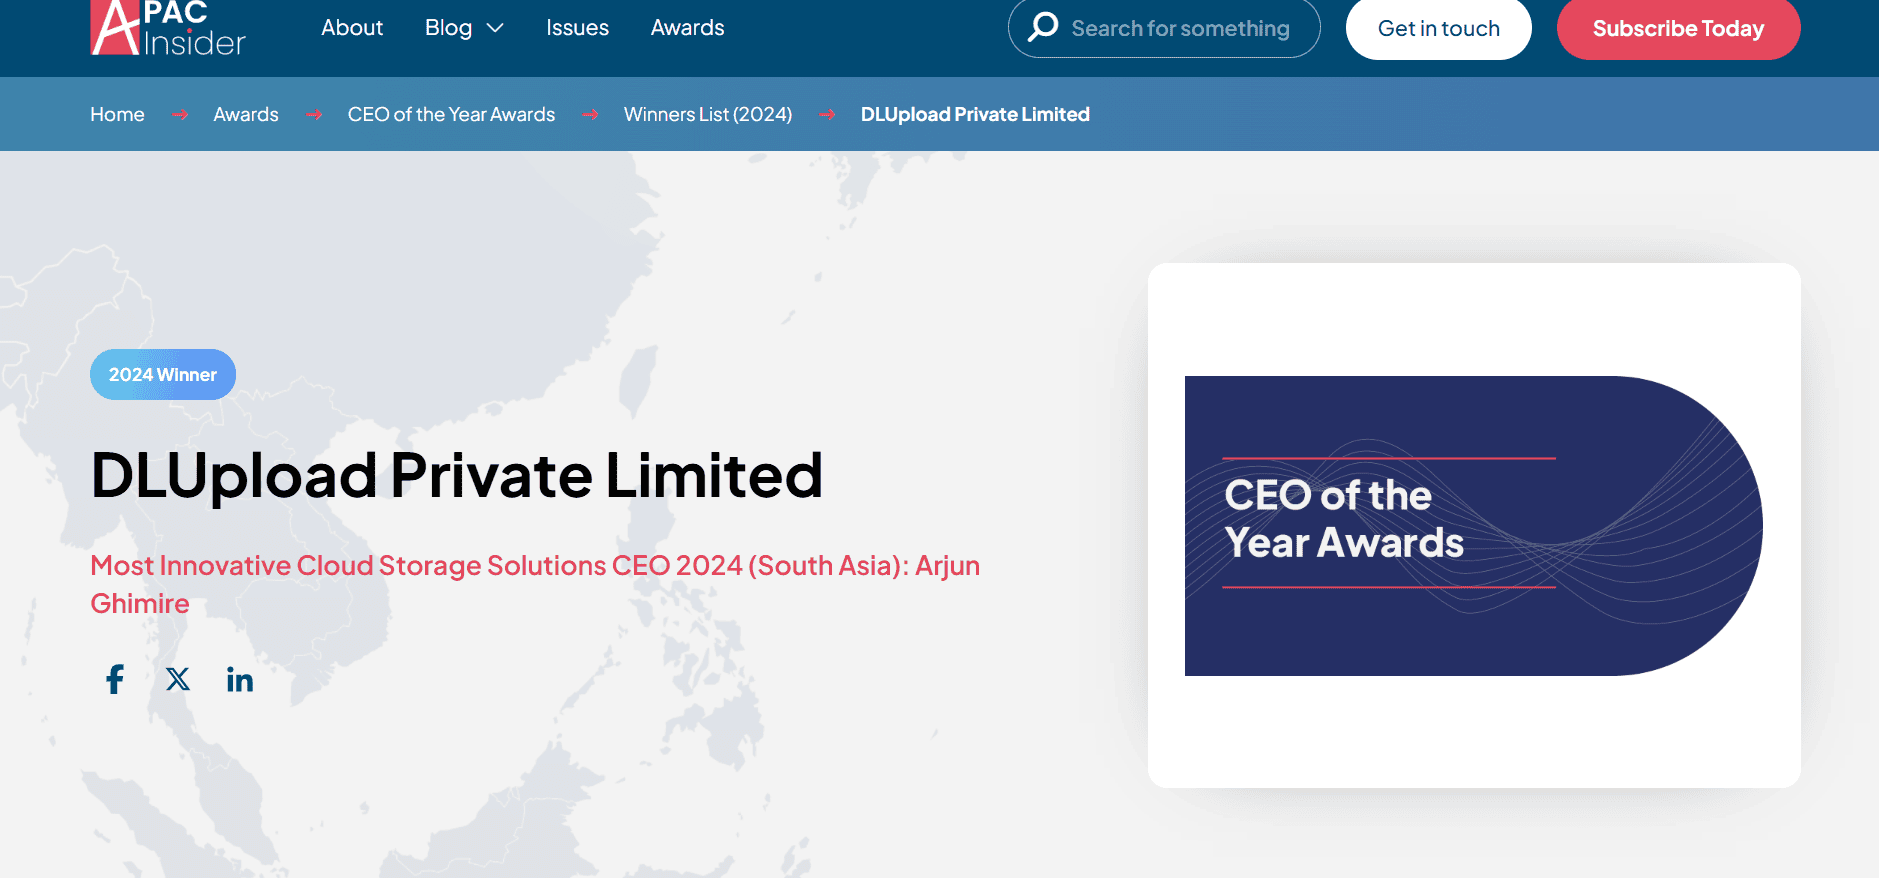
Task: Open the Blog menu
Action: [x=448, y=28]
